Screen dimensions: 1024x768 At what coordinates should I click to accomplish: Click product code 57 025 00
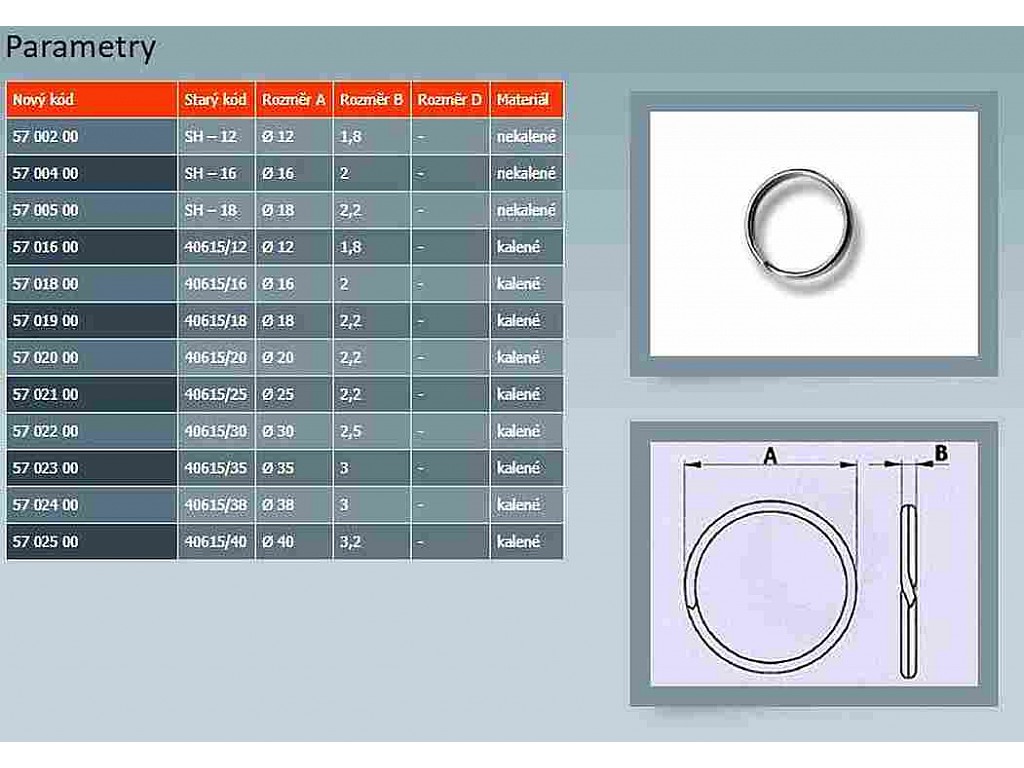tap(45, 542)
